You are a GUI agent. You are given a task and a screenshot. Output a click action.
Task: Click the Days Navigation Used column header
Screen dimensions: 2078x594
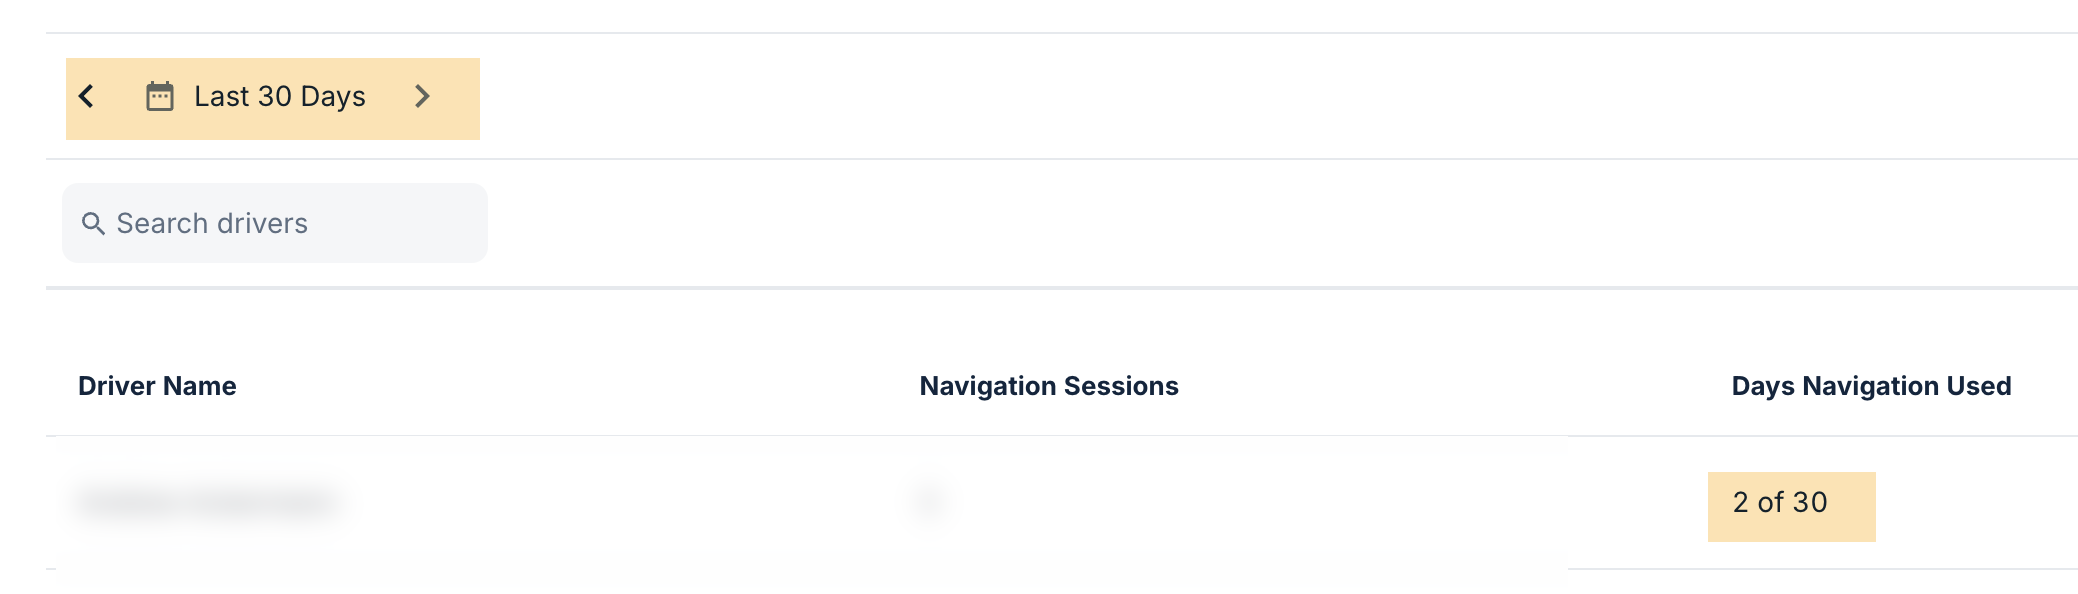point(1871,385)
